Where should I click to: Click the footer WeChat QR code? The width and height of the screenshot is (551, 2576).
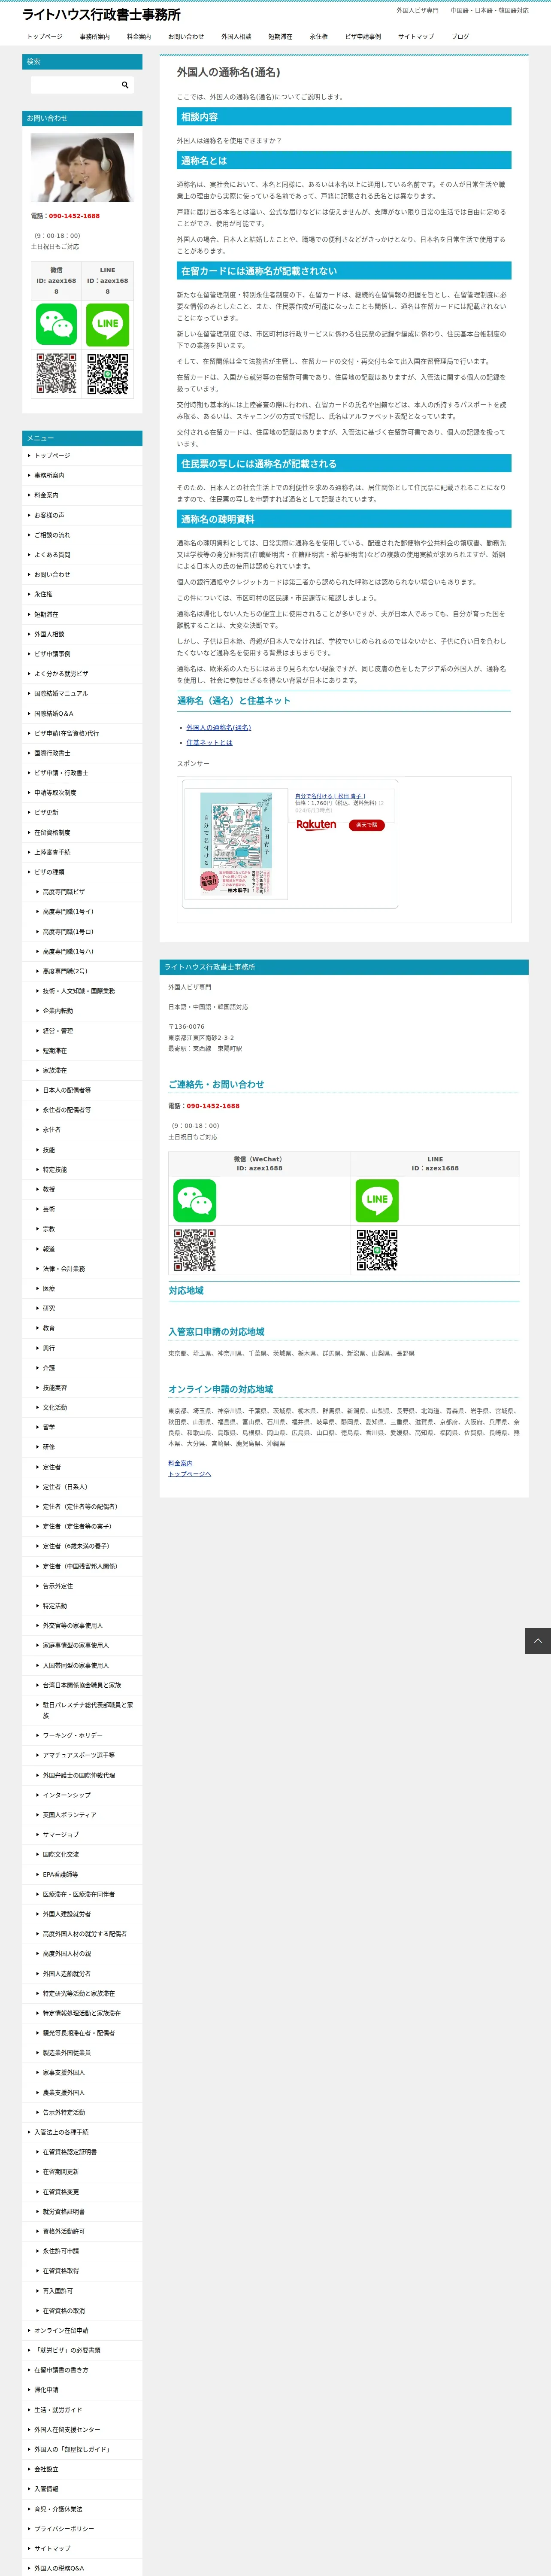tap(195, 1250)
